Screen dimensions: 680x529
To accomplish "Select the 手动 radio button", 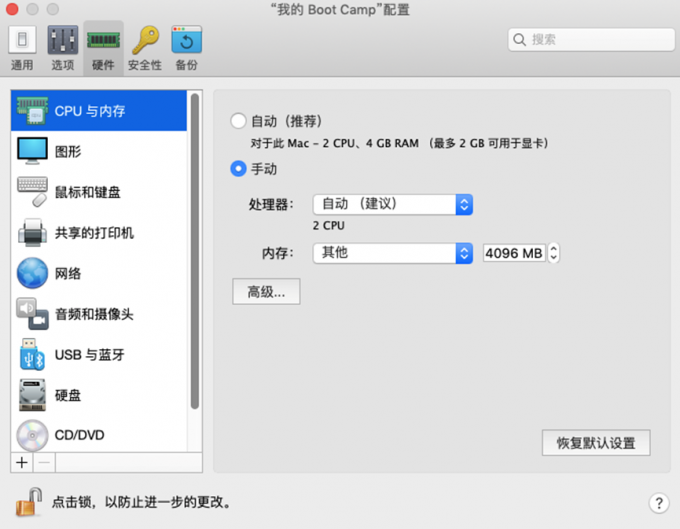I will pos(238,169).
